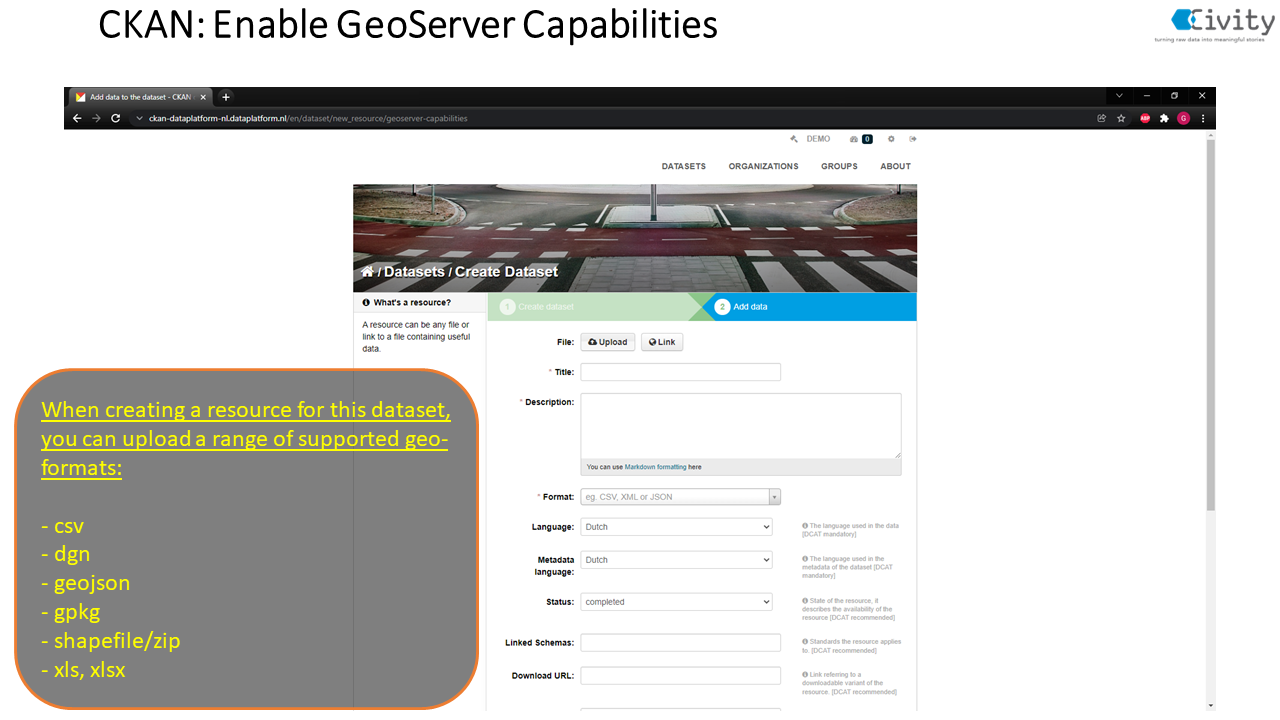Click the info icon beside Download URL help
The height and width of the screenshot is (720, 1280).
(805, 675)
